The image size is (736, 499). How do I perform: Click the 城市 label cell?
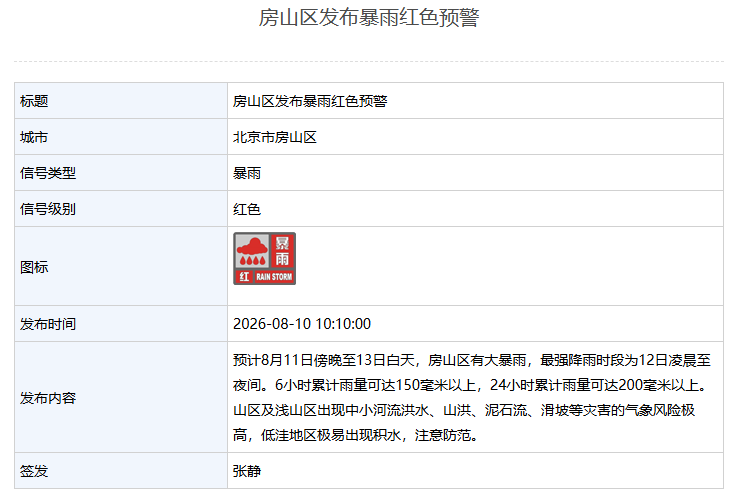point(121,137)
